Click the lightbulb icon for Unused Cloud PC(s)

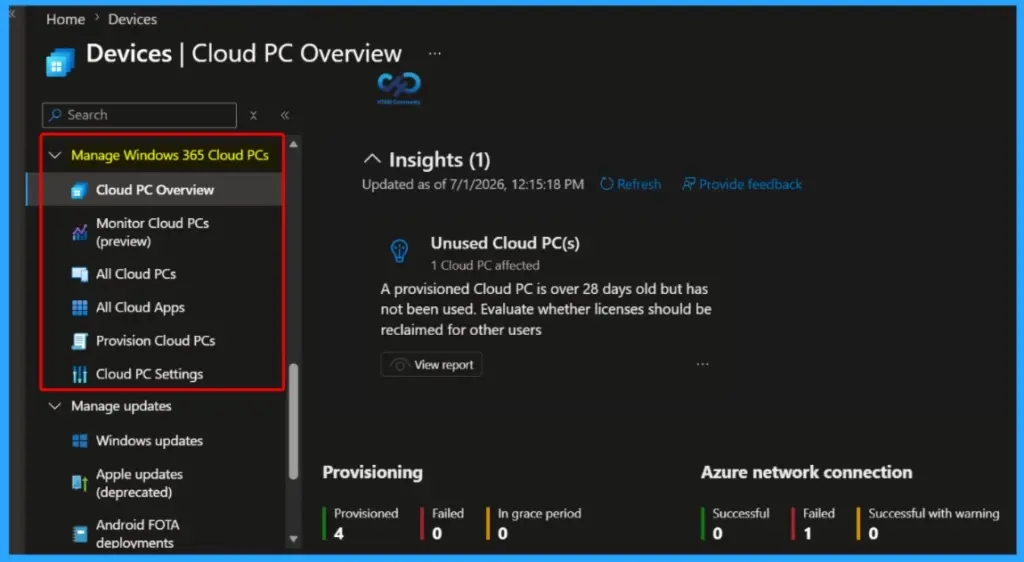[399, 251]
